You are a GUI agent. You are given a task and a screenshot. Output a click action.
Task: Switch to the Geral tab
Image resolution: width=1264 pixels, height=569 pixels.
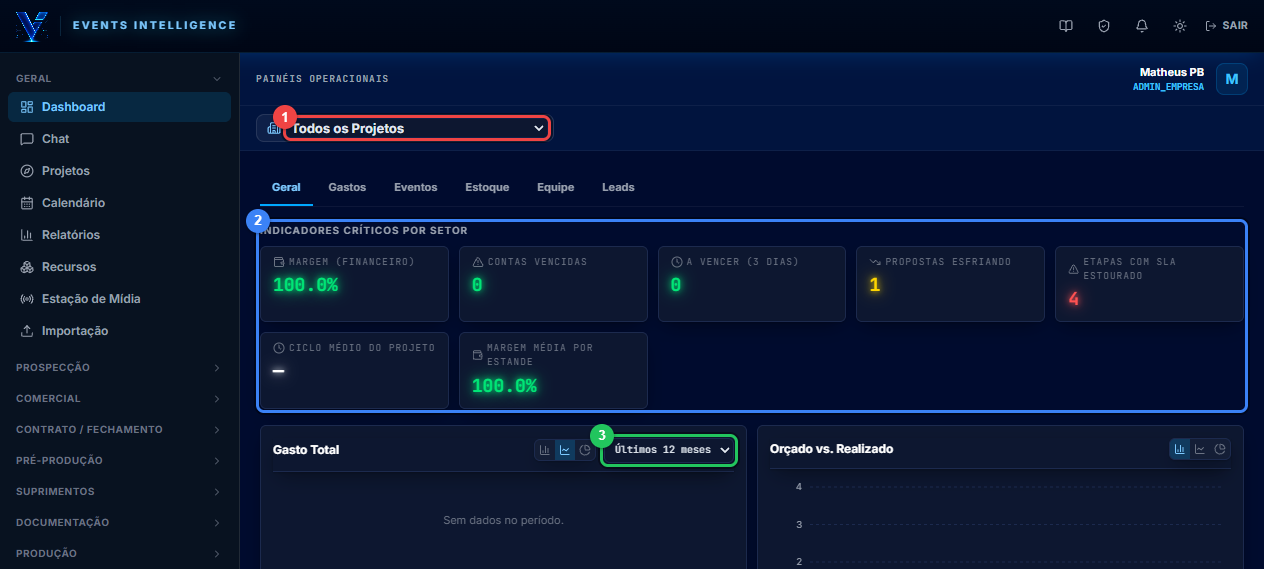[x=286, y=187]
